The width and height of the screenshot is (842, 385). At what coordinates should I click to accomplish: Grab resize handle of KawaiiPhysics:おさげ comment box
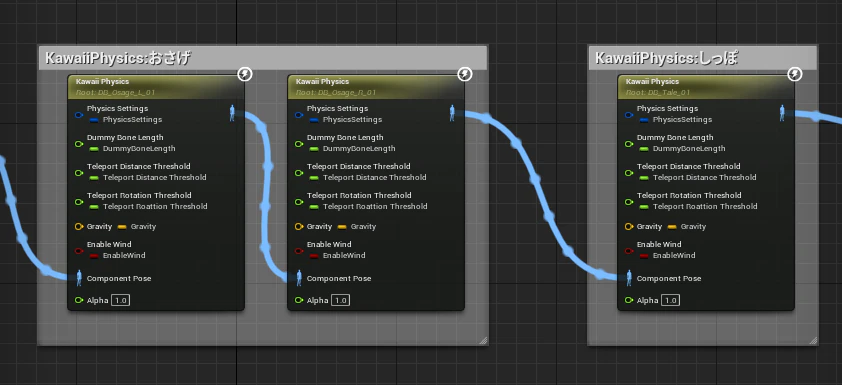483,340
